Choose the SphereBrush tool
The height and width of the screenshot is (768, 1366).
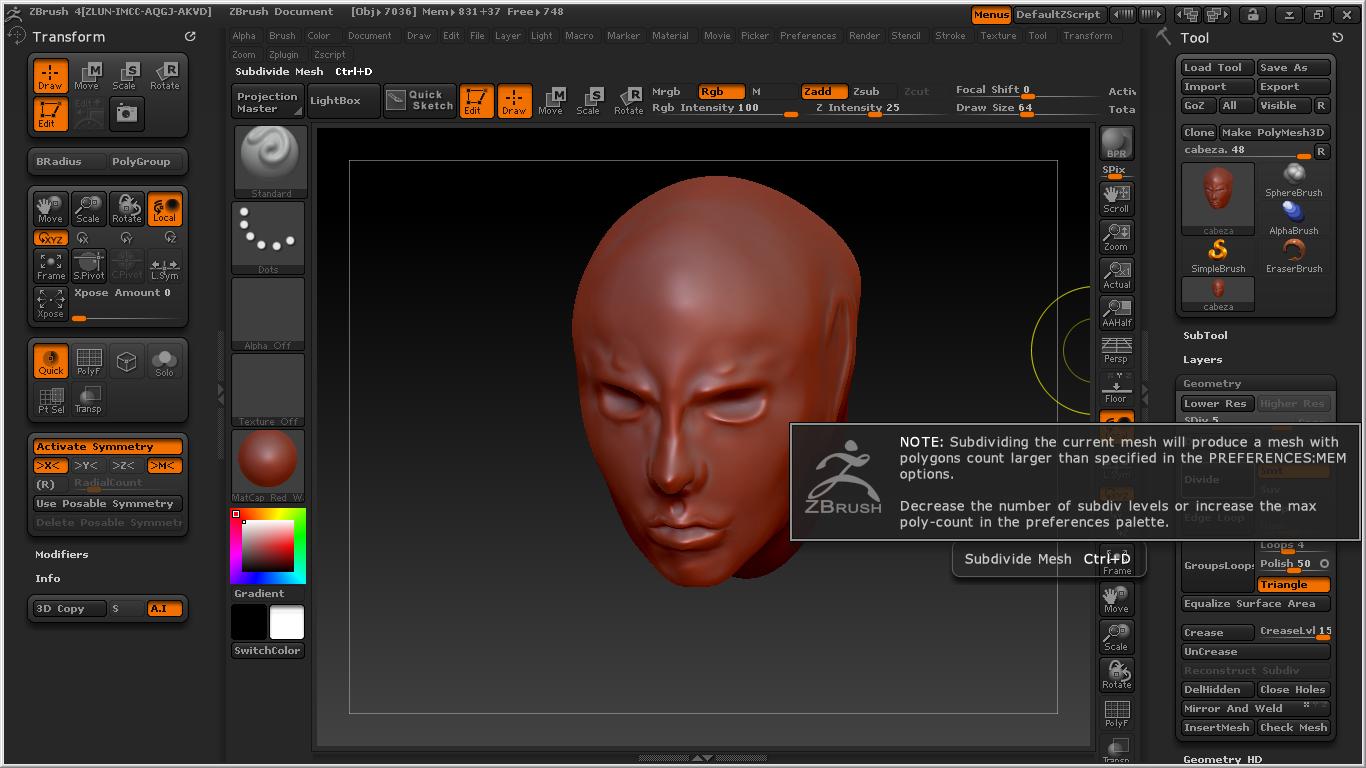tap(1294, 180)
